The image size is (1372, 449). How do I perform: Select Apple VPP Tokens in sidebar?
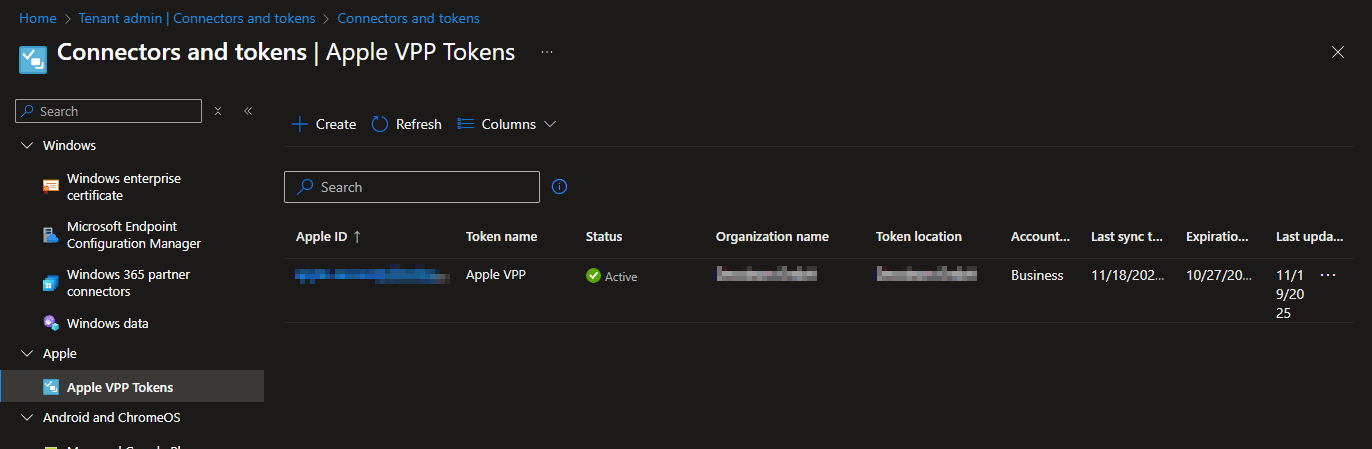(119, 387)
